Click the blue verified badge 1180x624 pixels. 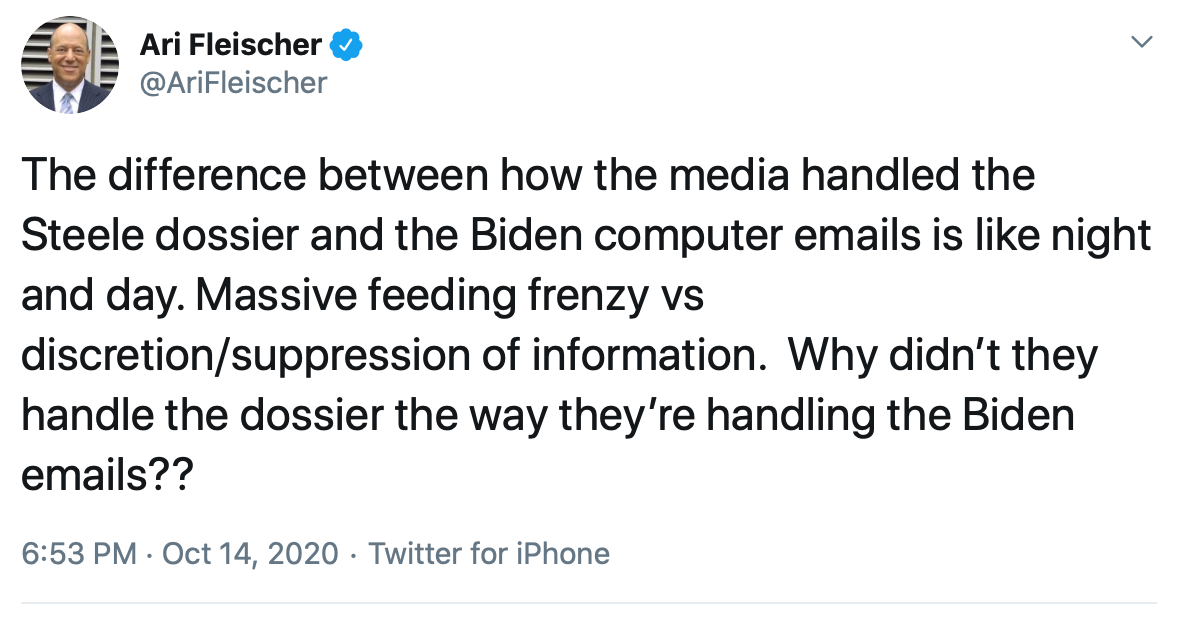point(347,45)
